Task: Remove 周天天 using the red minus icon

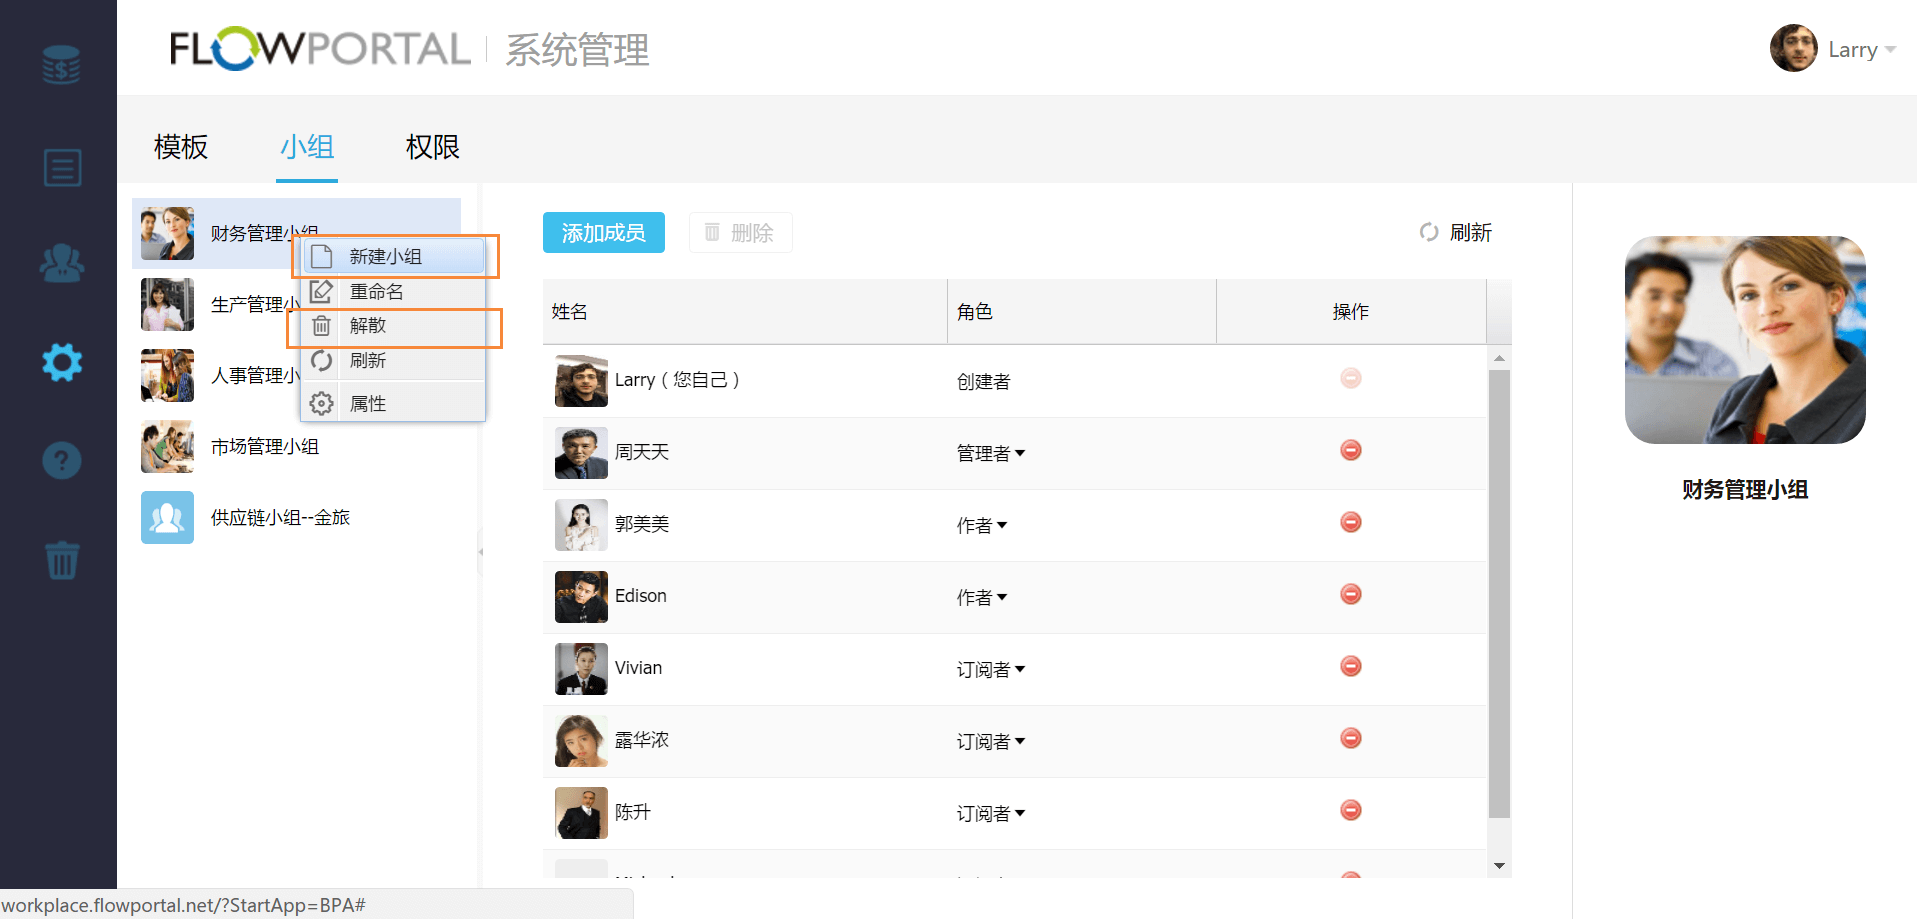Action: point(1350,451)
